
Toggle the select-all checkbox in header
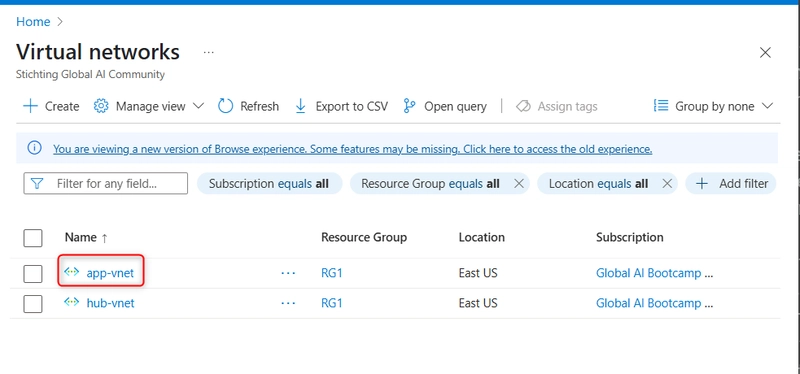click(33, 238)
